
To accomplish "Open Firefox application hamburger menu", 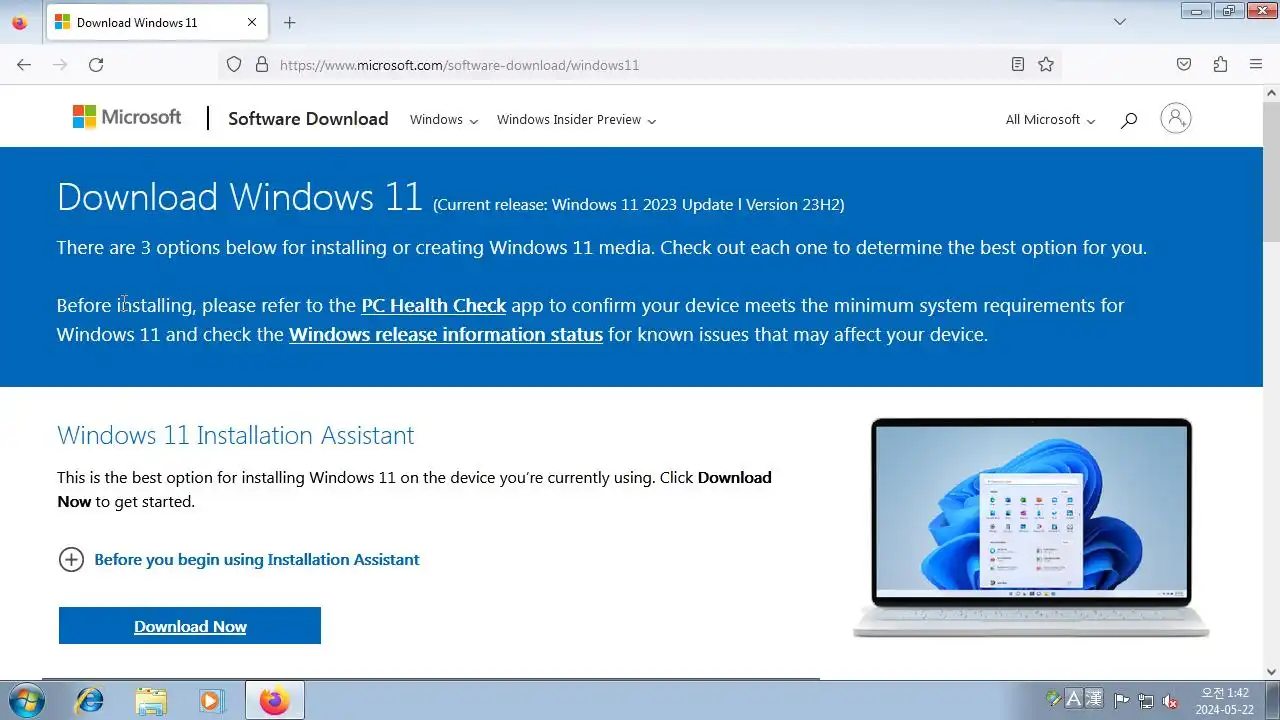I will pos(1256,64).
